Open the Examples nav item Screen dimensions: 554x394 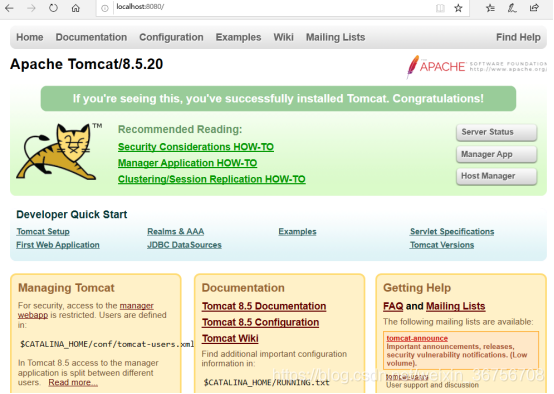238,37
